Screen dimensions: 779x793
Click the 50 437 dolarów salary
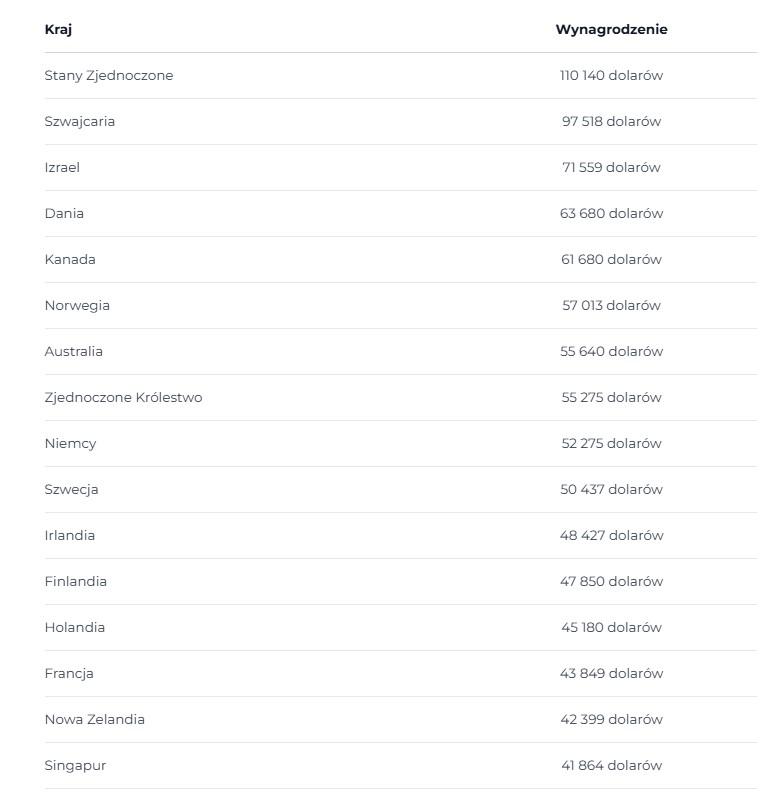pos(611,490)
